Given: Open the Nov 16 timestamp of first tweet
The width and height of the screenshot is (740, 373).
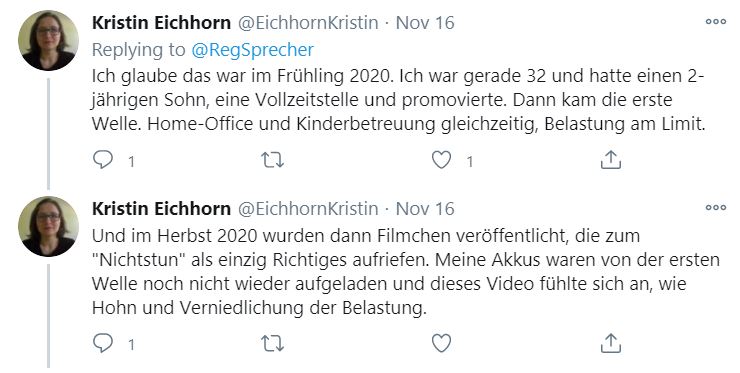Looking at the screenshot, I should tap(425, 23).
